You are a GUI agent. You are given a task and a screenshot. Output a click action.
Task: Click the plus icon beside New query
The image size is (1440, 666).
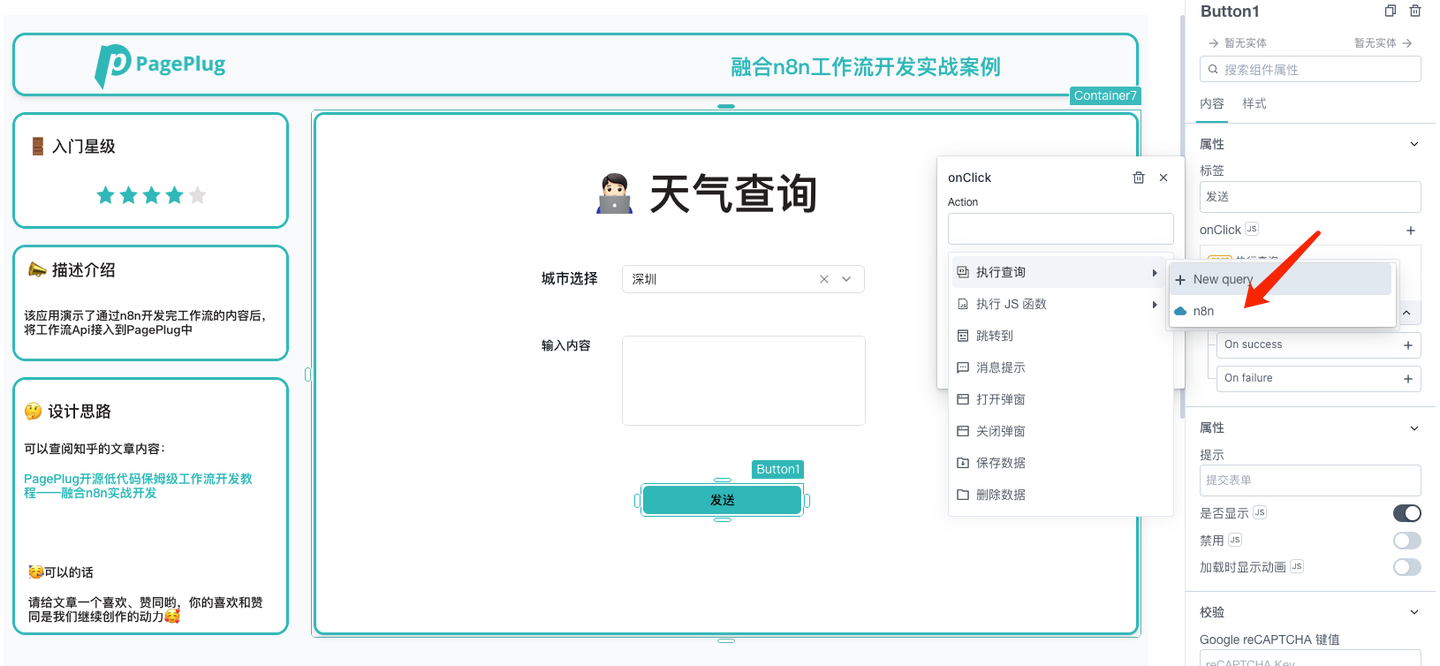(1180, 280)
